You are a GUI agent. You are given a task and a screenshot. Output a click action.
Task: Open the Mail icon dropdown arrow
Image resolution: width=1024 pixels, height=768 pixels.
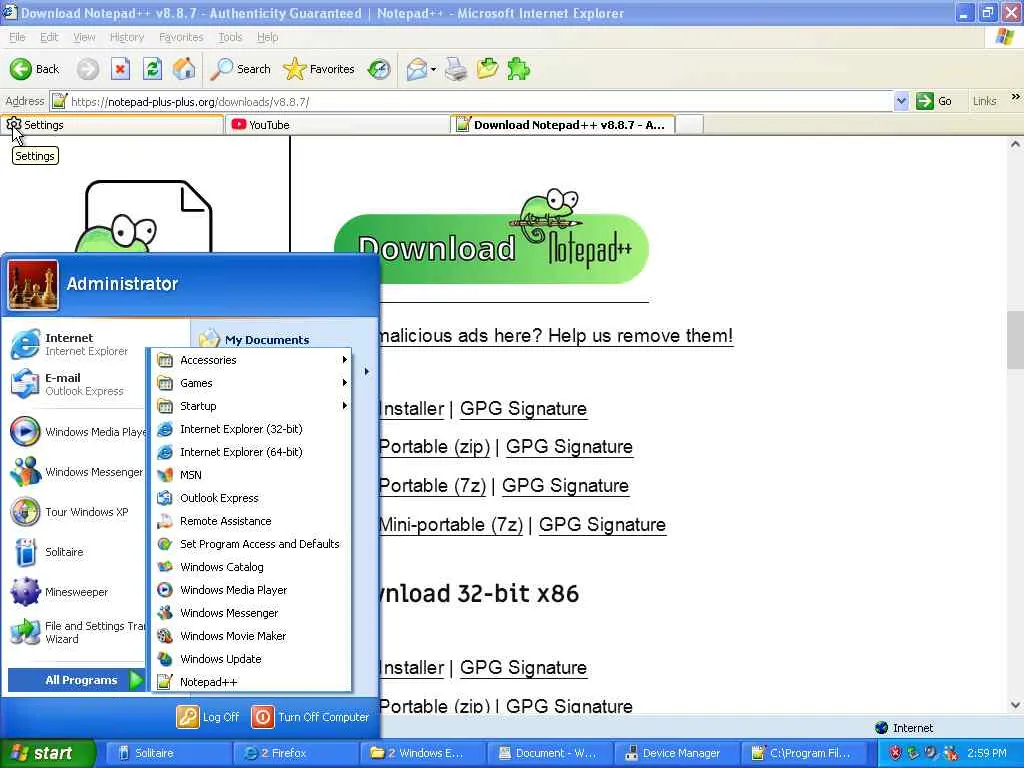click(434, 69)
